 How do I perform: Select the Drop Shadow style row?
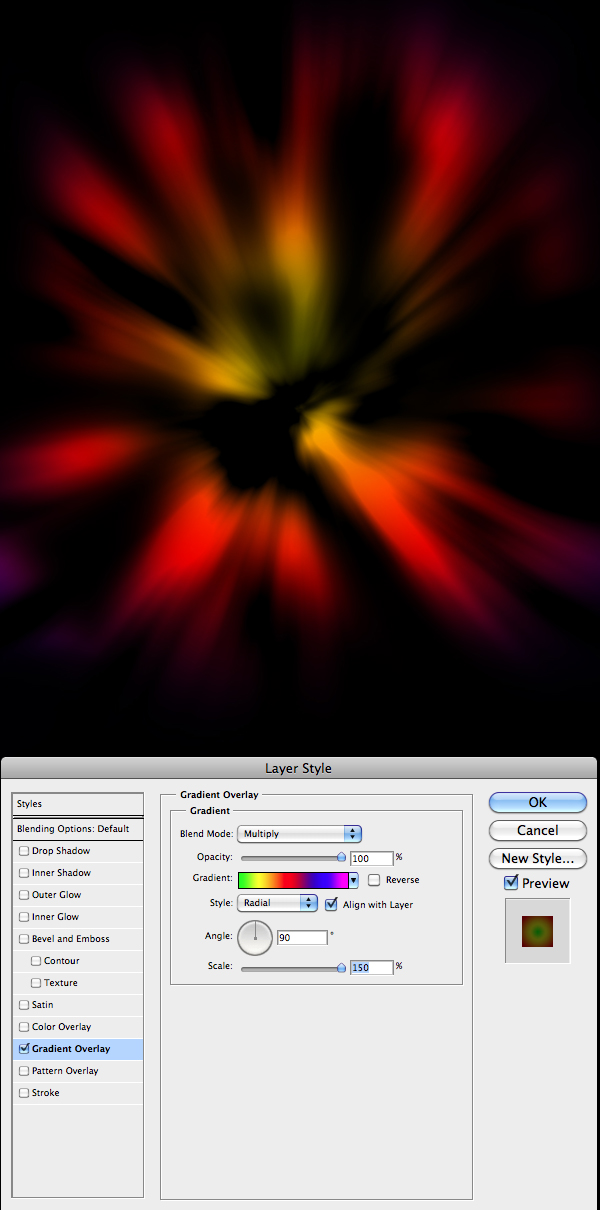click(x=77, y=851)
